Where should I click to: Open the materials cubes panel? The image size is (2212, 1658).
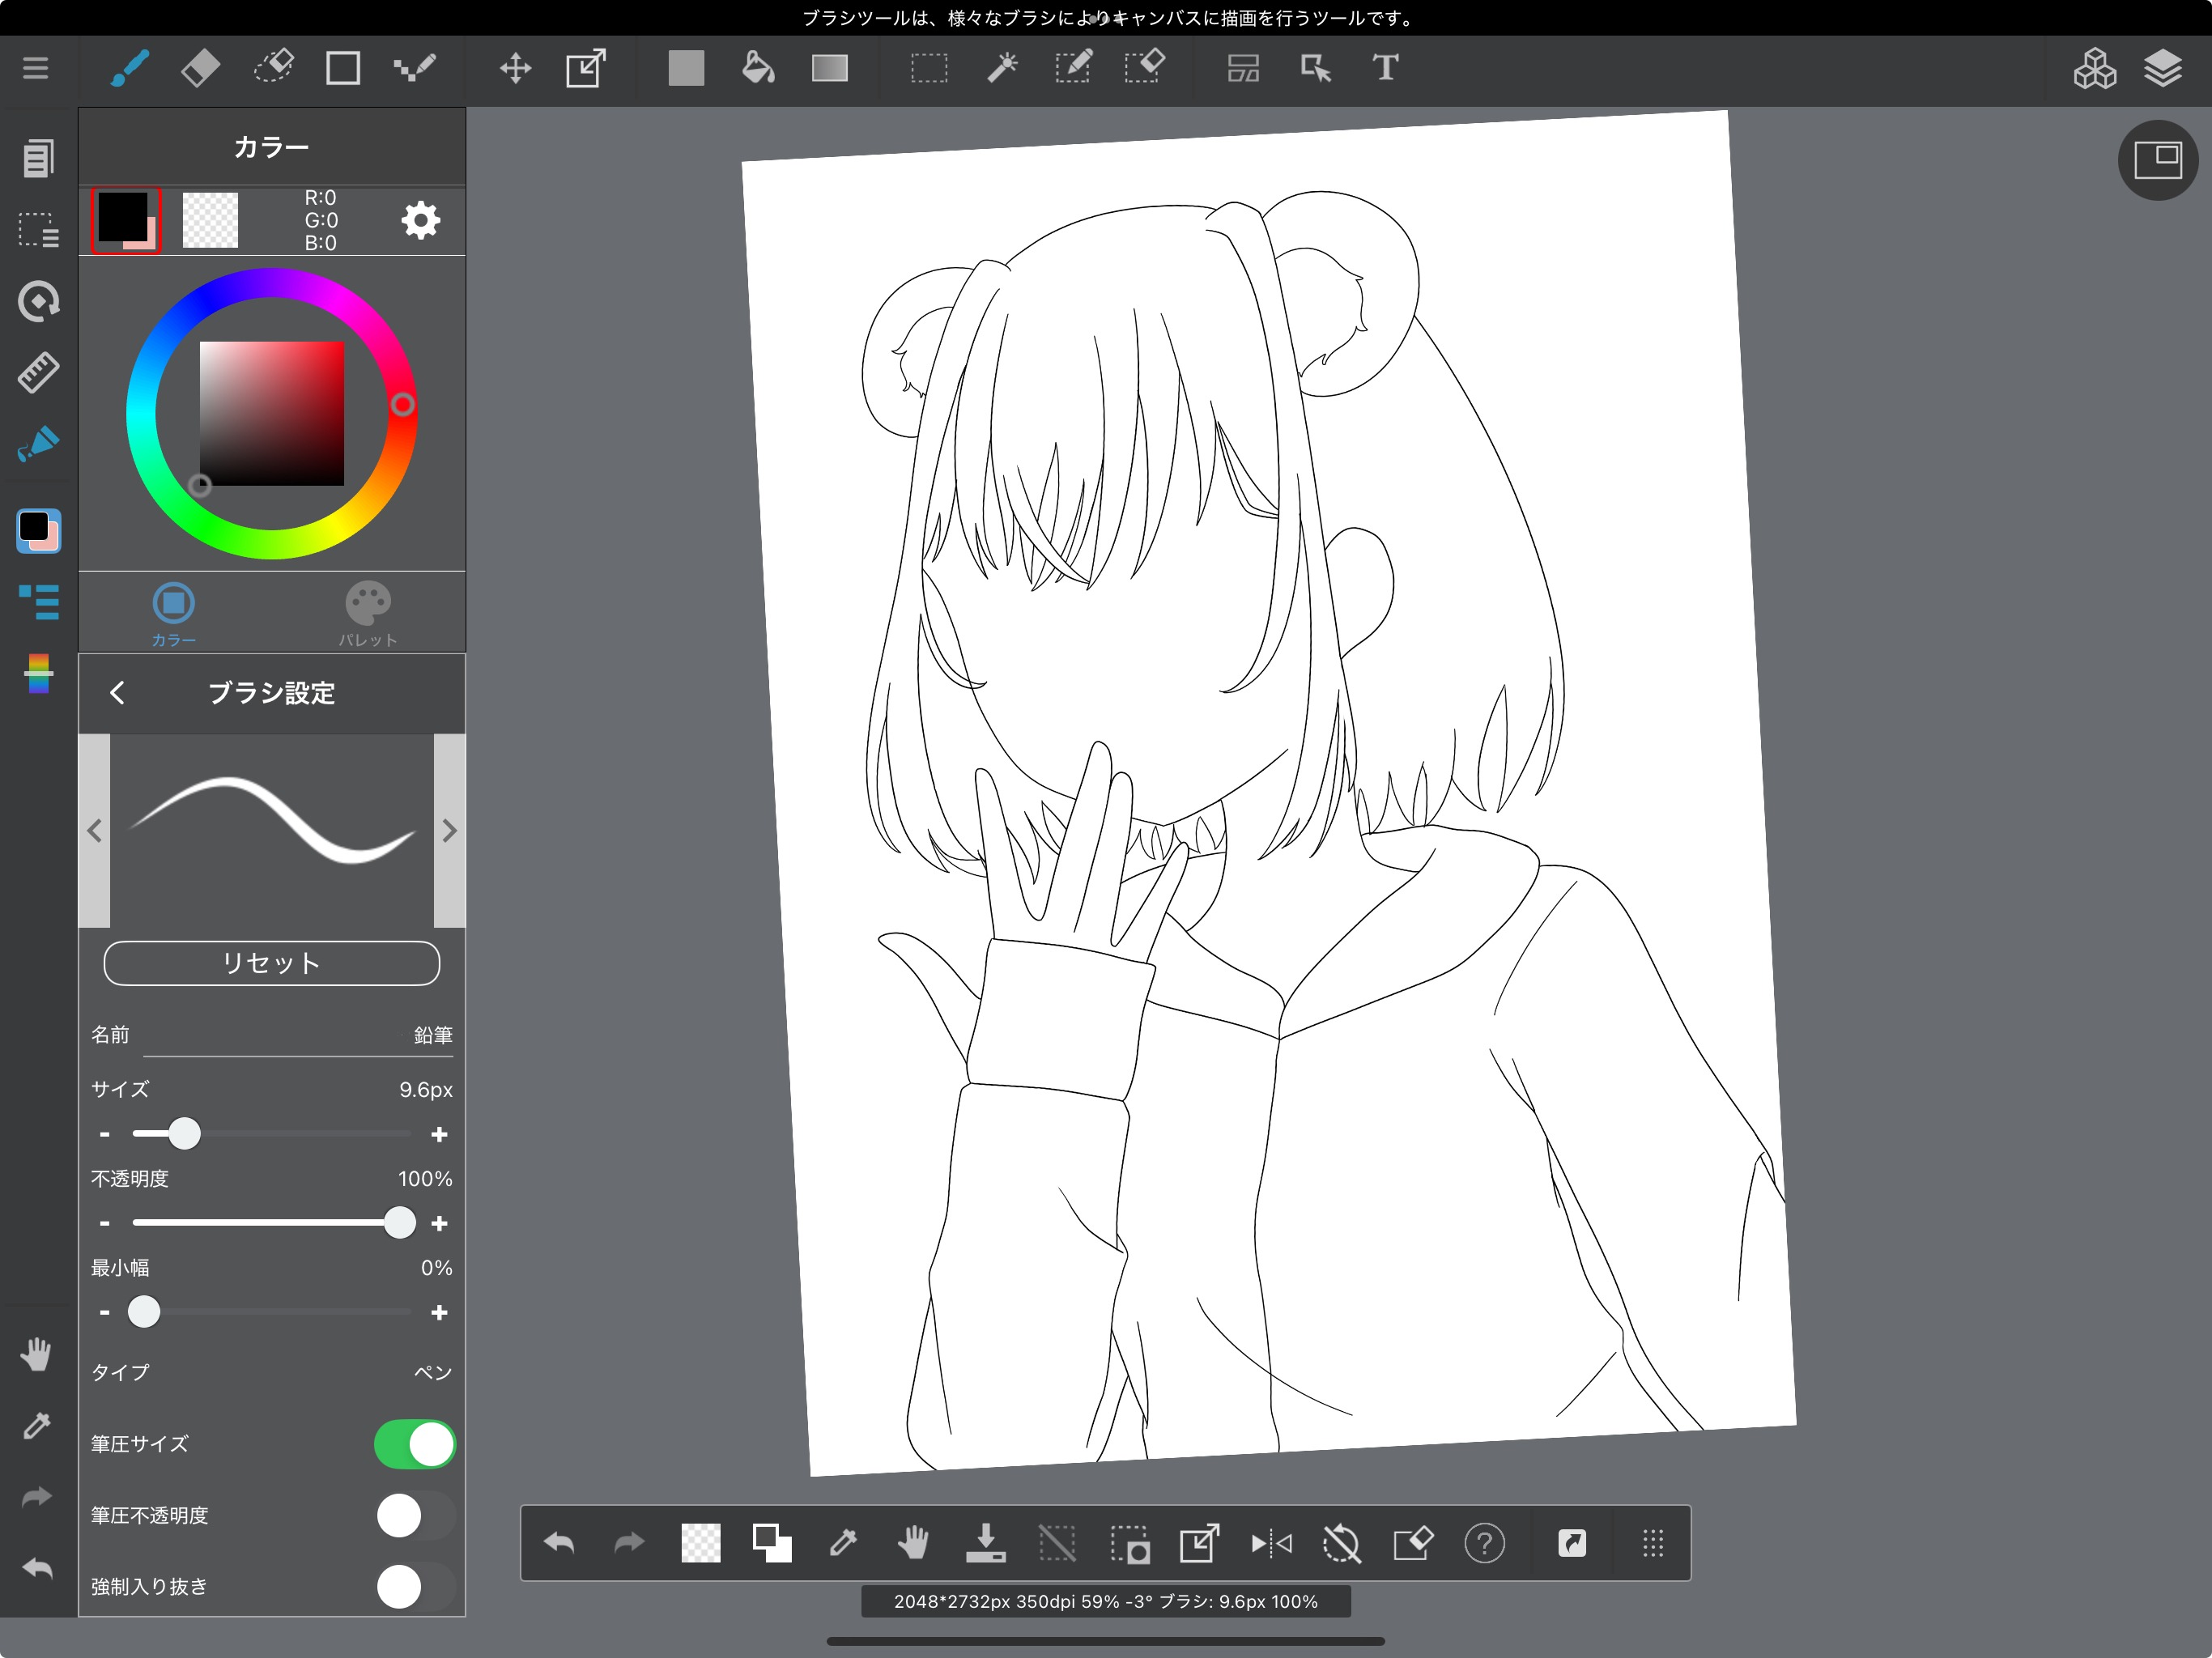click(2094, 68)
